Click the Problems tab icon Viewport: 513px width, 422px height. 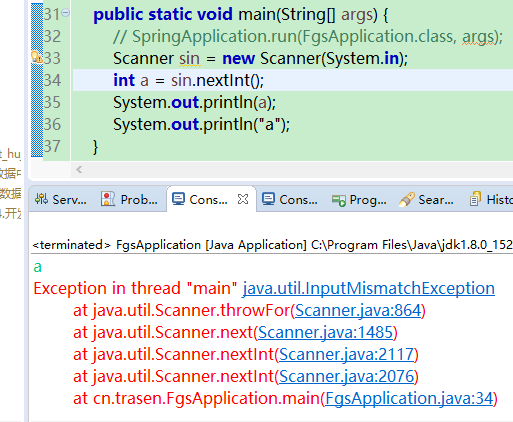click(x=108, y=199)
